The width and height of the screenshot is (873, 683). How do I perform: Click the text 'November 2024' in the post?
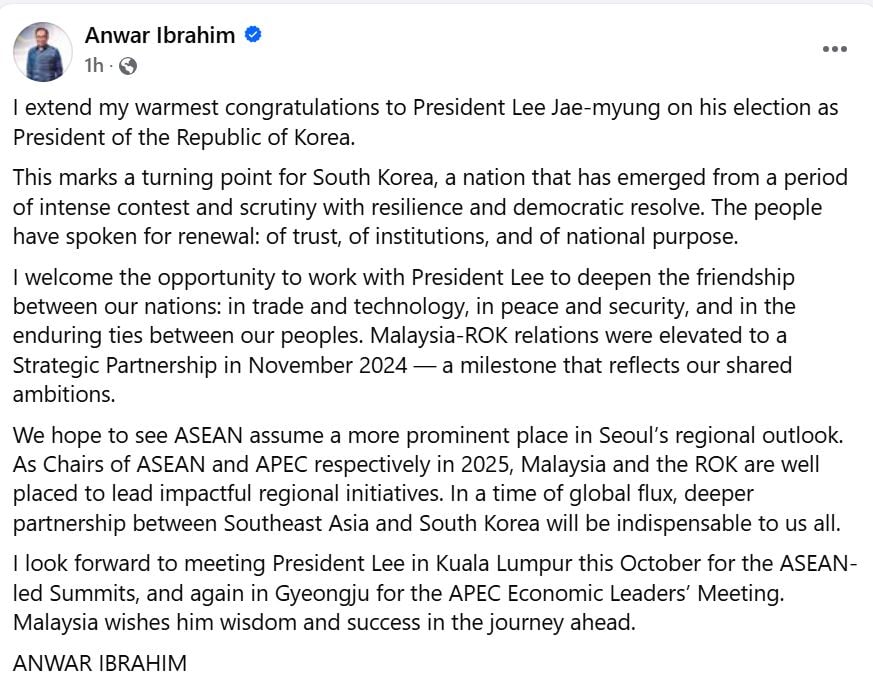(328, 365)
